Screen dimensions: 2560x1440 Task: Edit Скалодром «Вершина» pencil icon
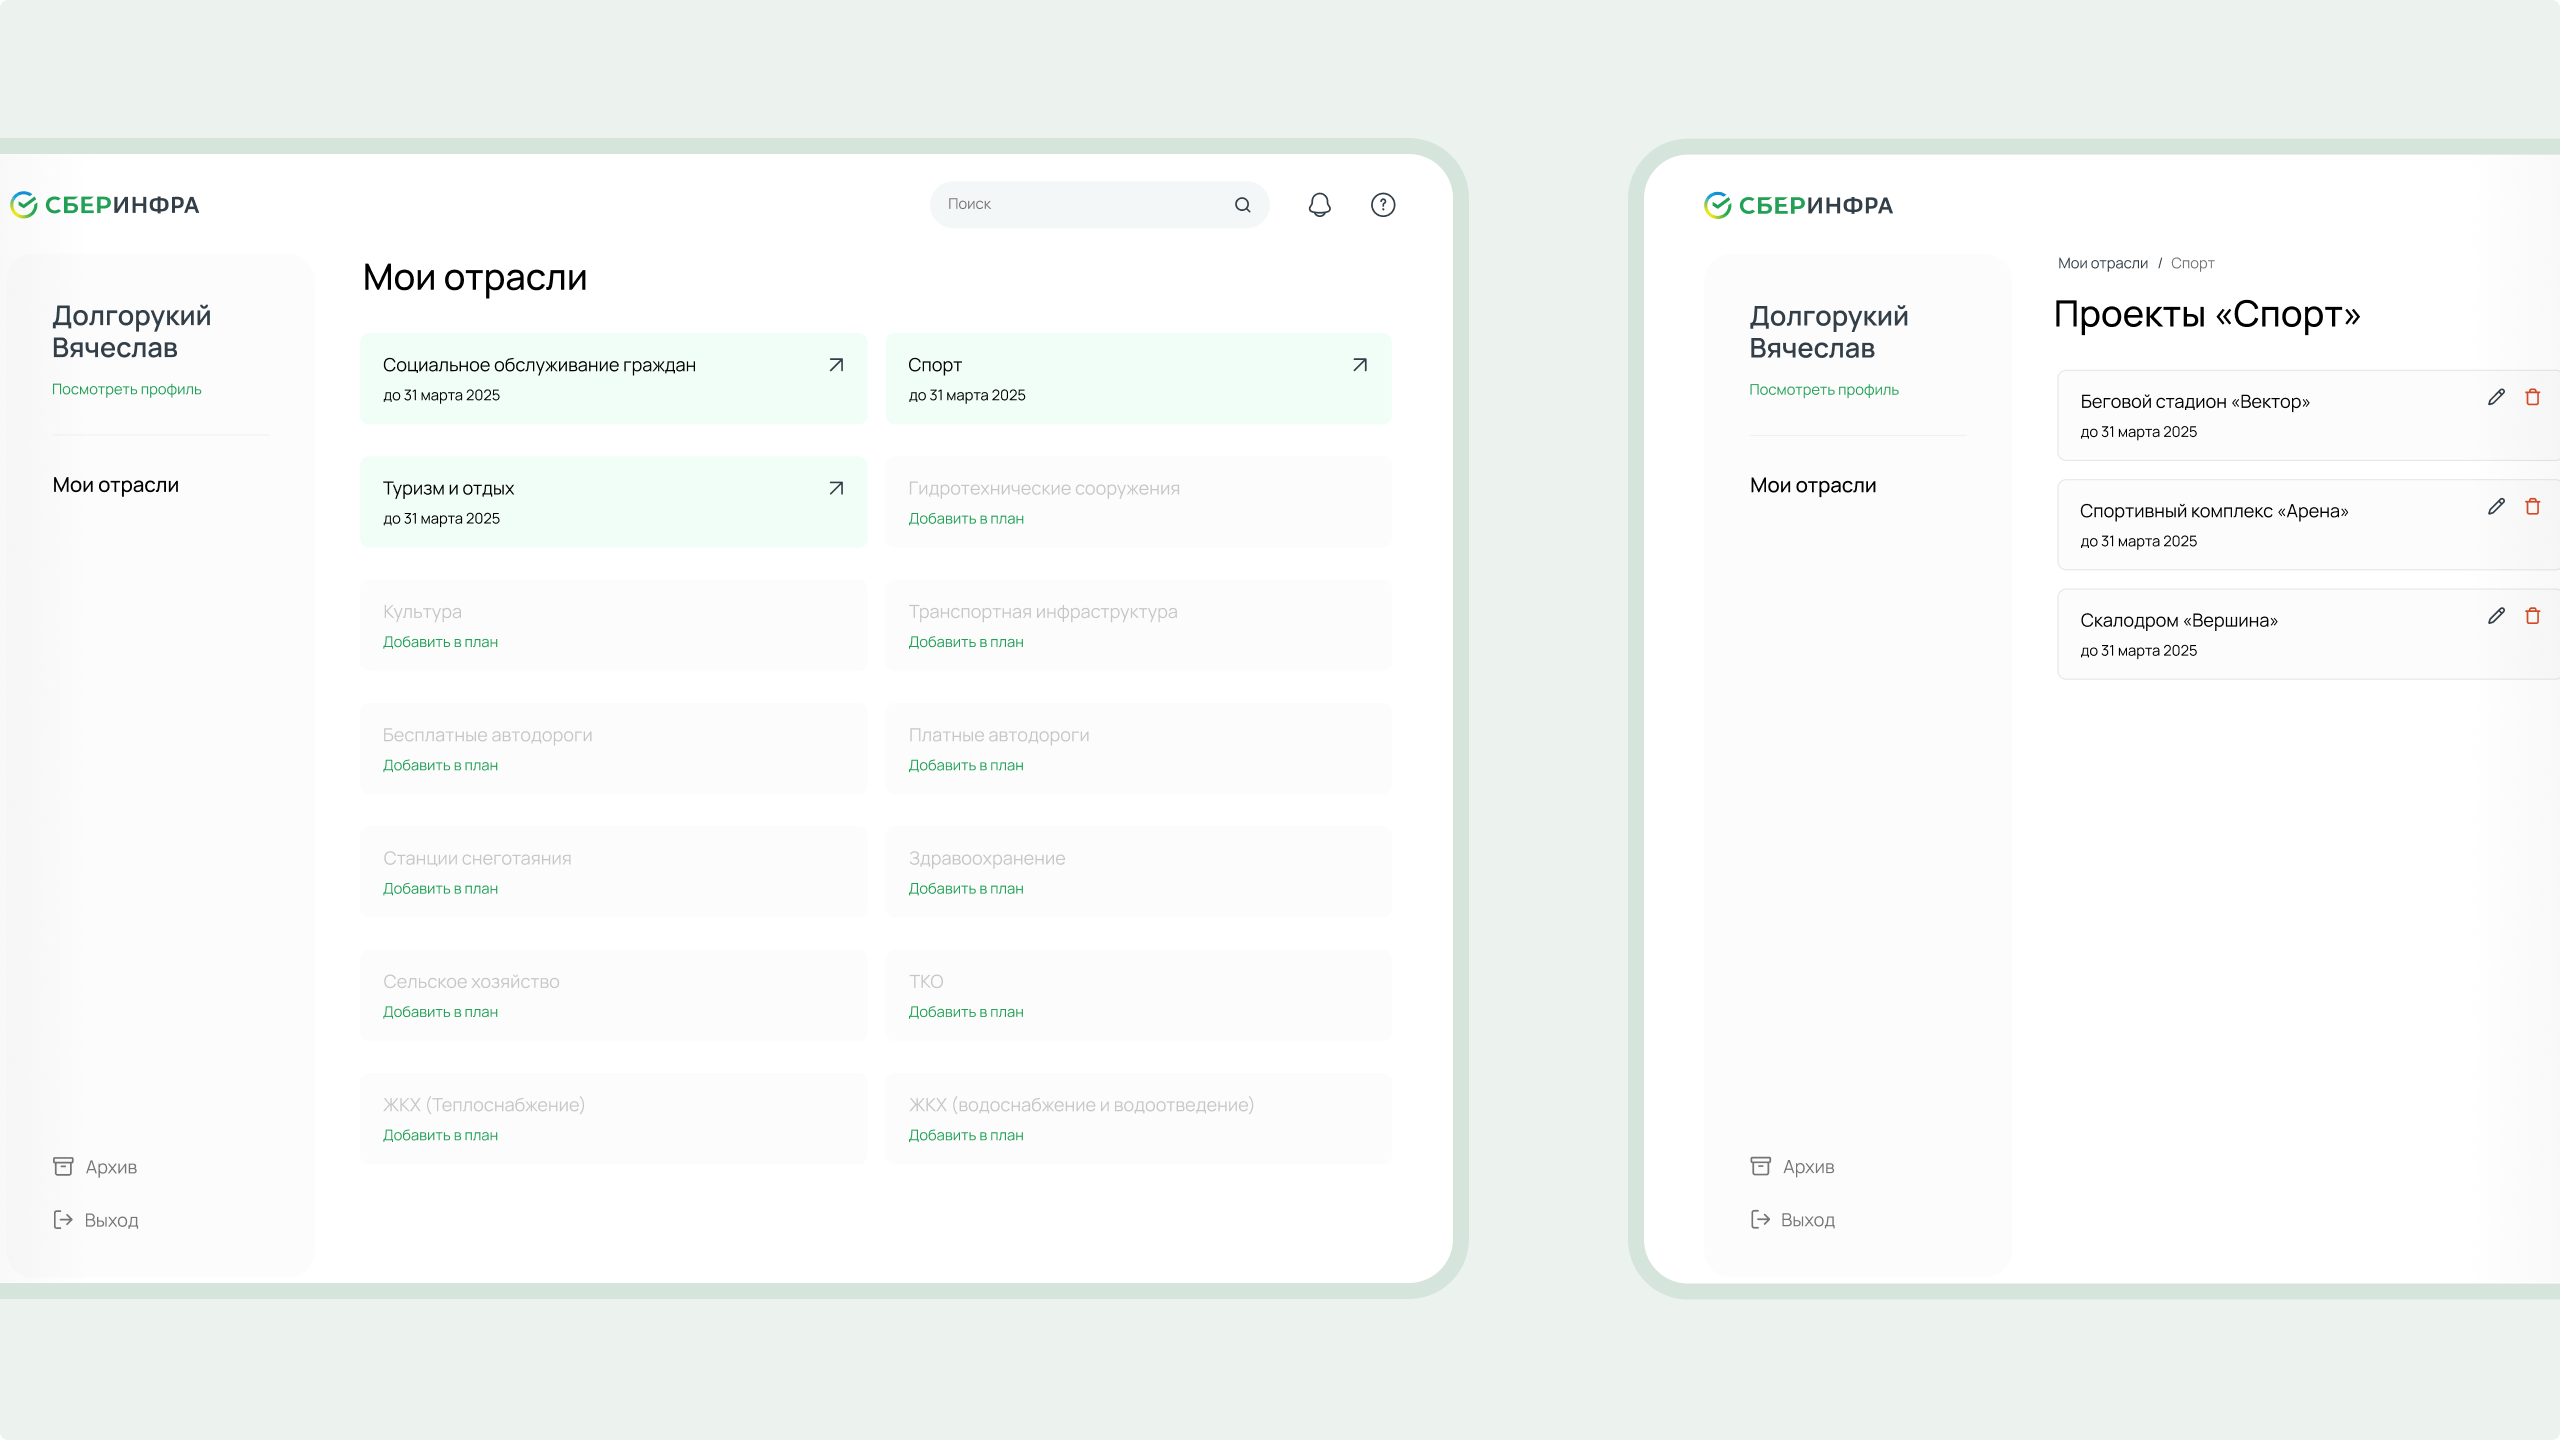(2496, 616)
